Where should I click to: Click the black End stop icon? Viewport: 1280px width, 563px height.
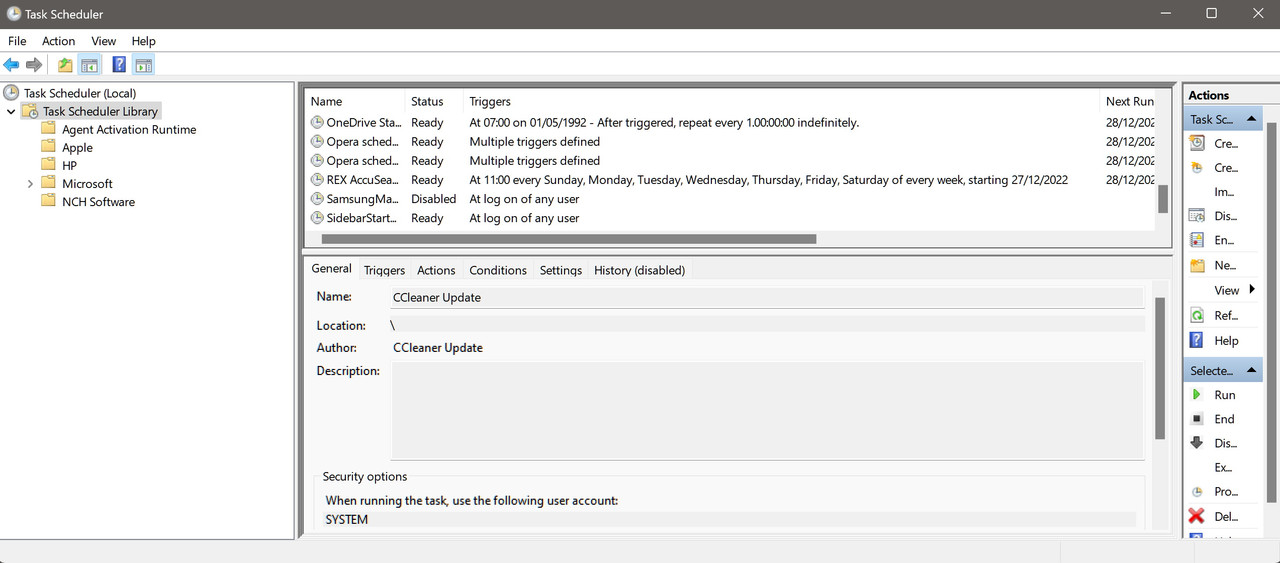(1197, 419)
